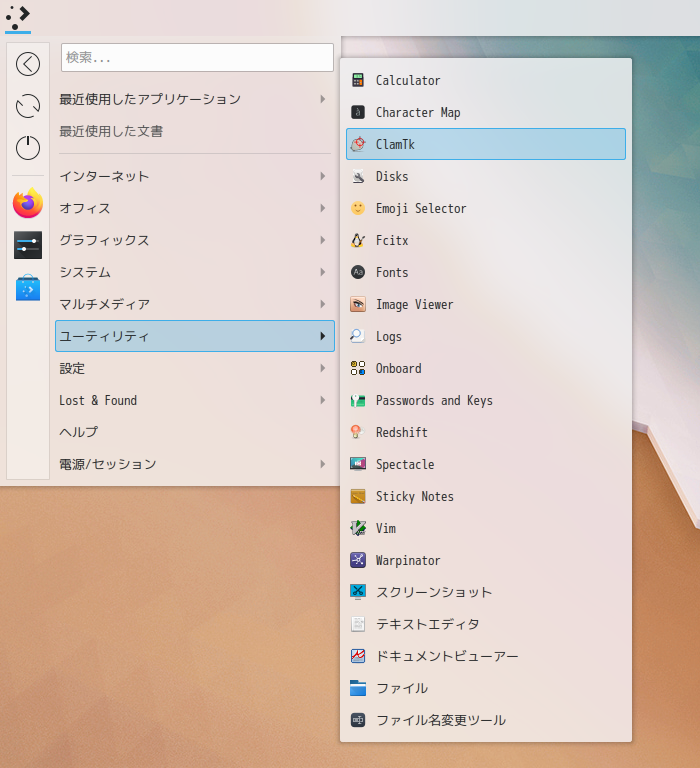Click the Image Viewer eye icon

358,304
